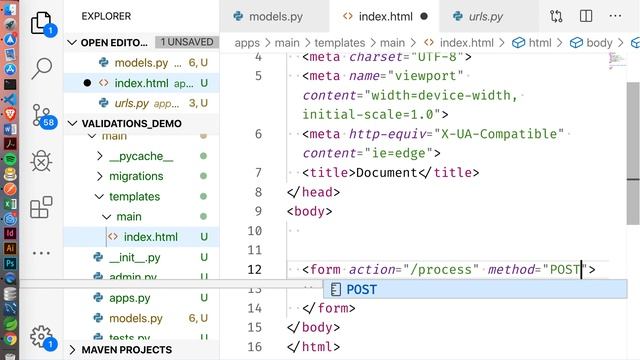
Task: Click Python icon on urls.py tab
Action: tap(458, 16)
